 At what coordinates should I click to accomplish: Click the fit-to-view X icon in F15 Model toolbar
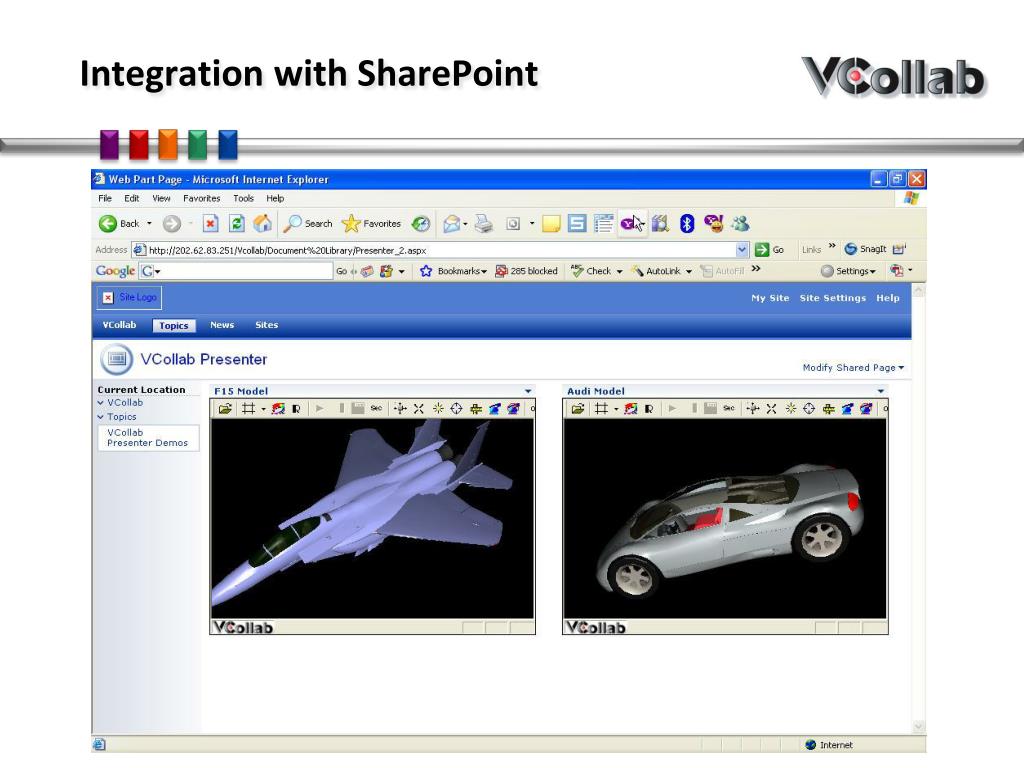419,409
